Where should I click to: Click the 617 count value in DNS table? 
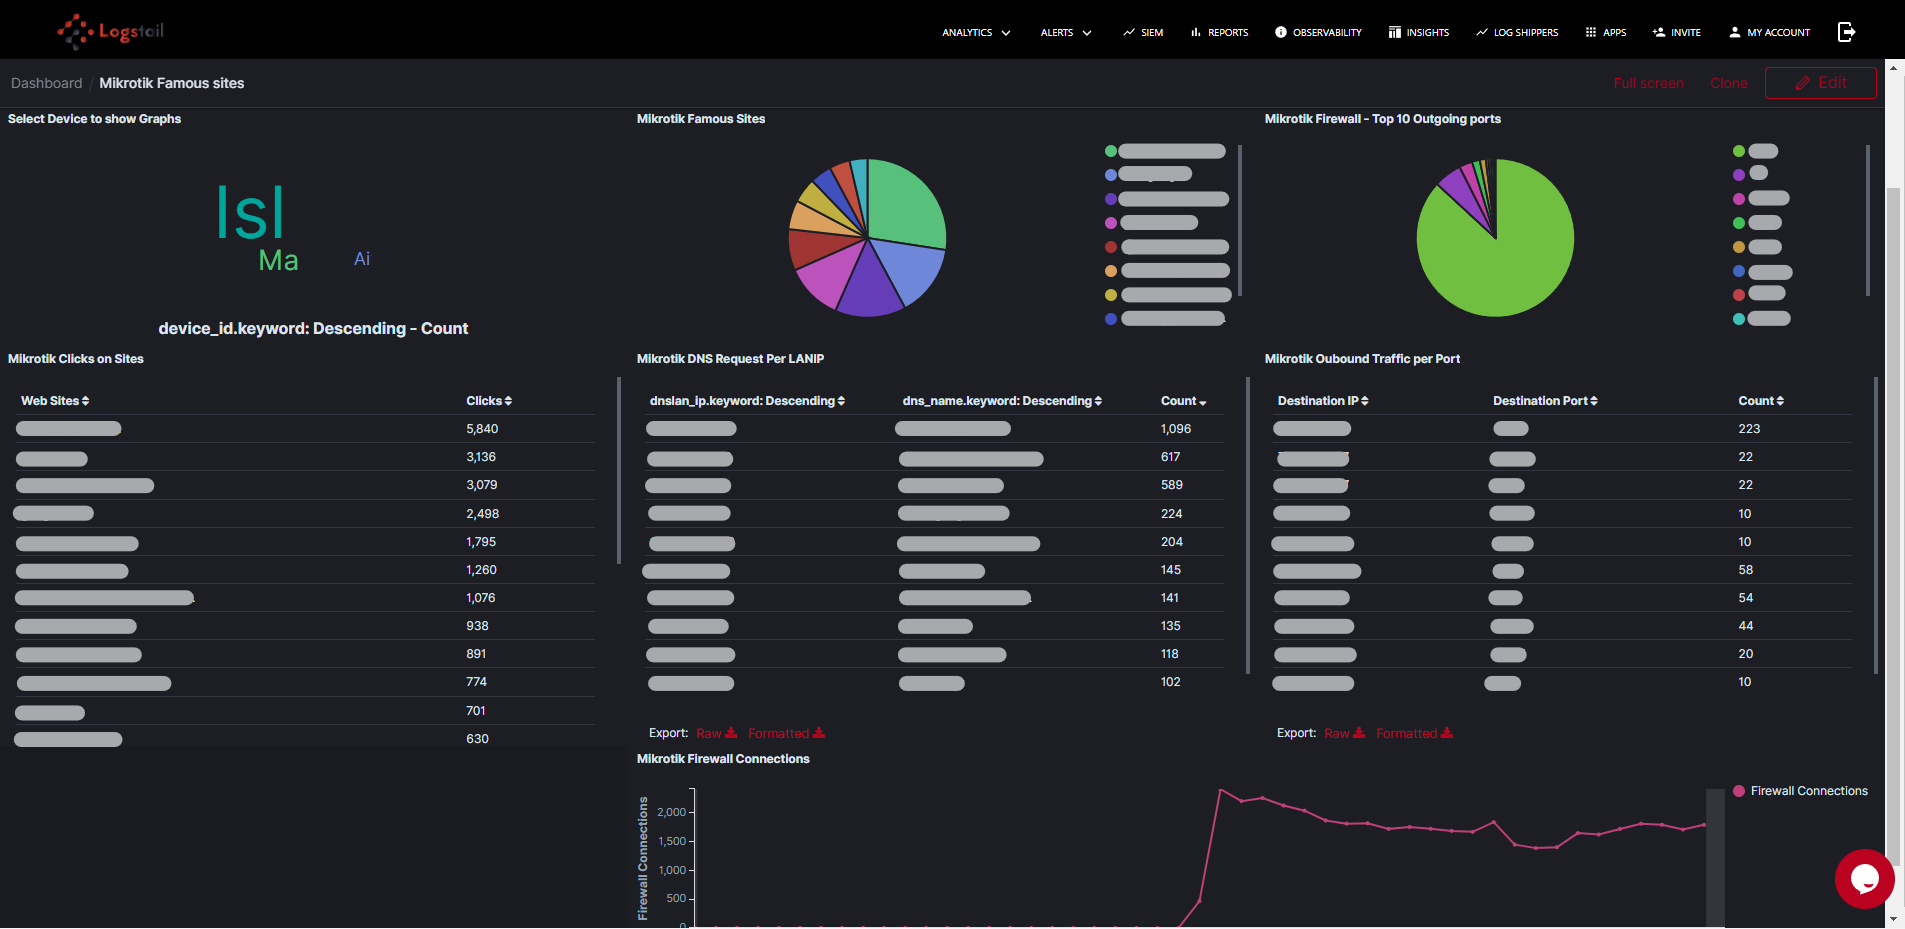(x=1170, y=457)
